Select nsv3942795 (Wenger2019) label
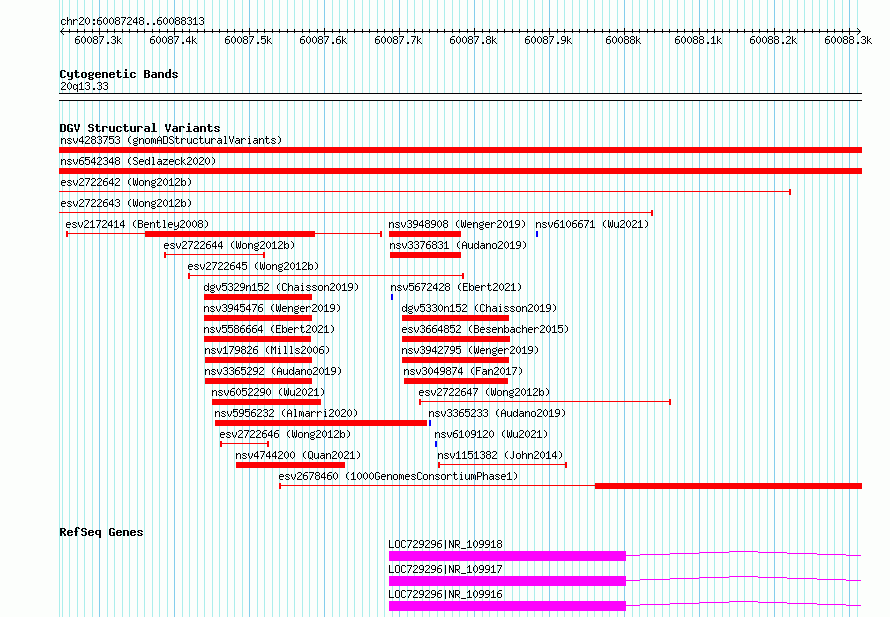This screenshot has height=617, width=890. (470, 350)
